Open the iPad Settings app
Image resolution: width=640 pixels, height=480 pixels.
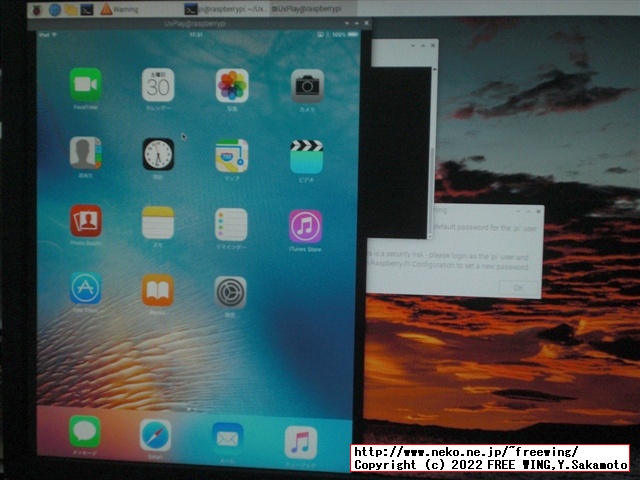pyautogui.click(x=230, y=293)
